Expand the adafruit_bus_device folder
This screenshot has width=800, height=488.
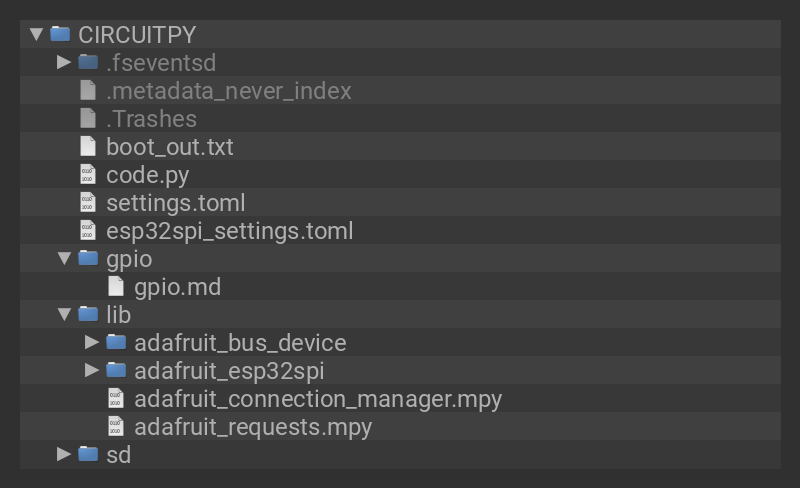tap(92, 342)
